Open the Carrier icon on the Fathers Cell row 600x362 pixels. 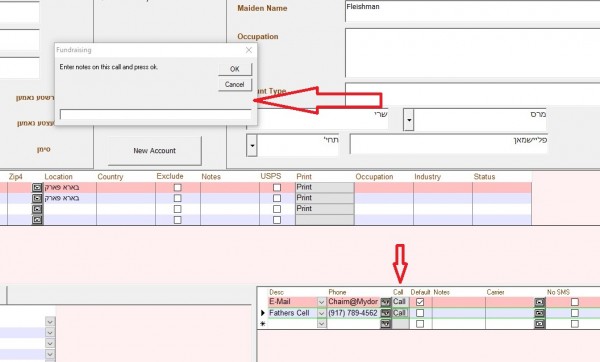[x=540, y=313]
